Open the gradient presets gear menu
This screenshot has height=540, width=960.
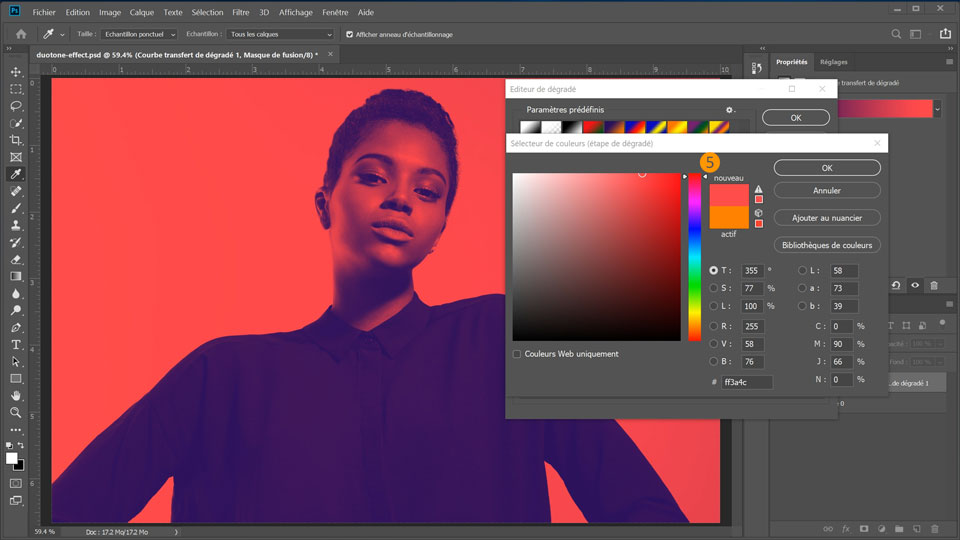[730, 110]
